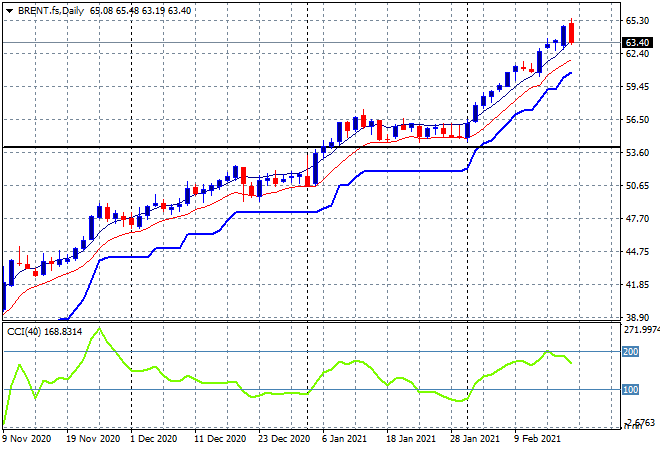Screen dimensions: 660x450
Task: Select the 53.60 price axis label
Action: click(637, 152)
